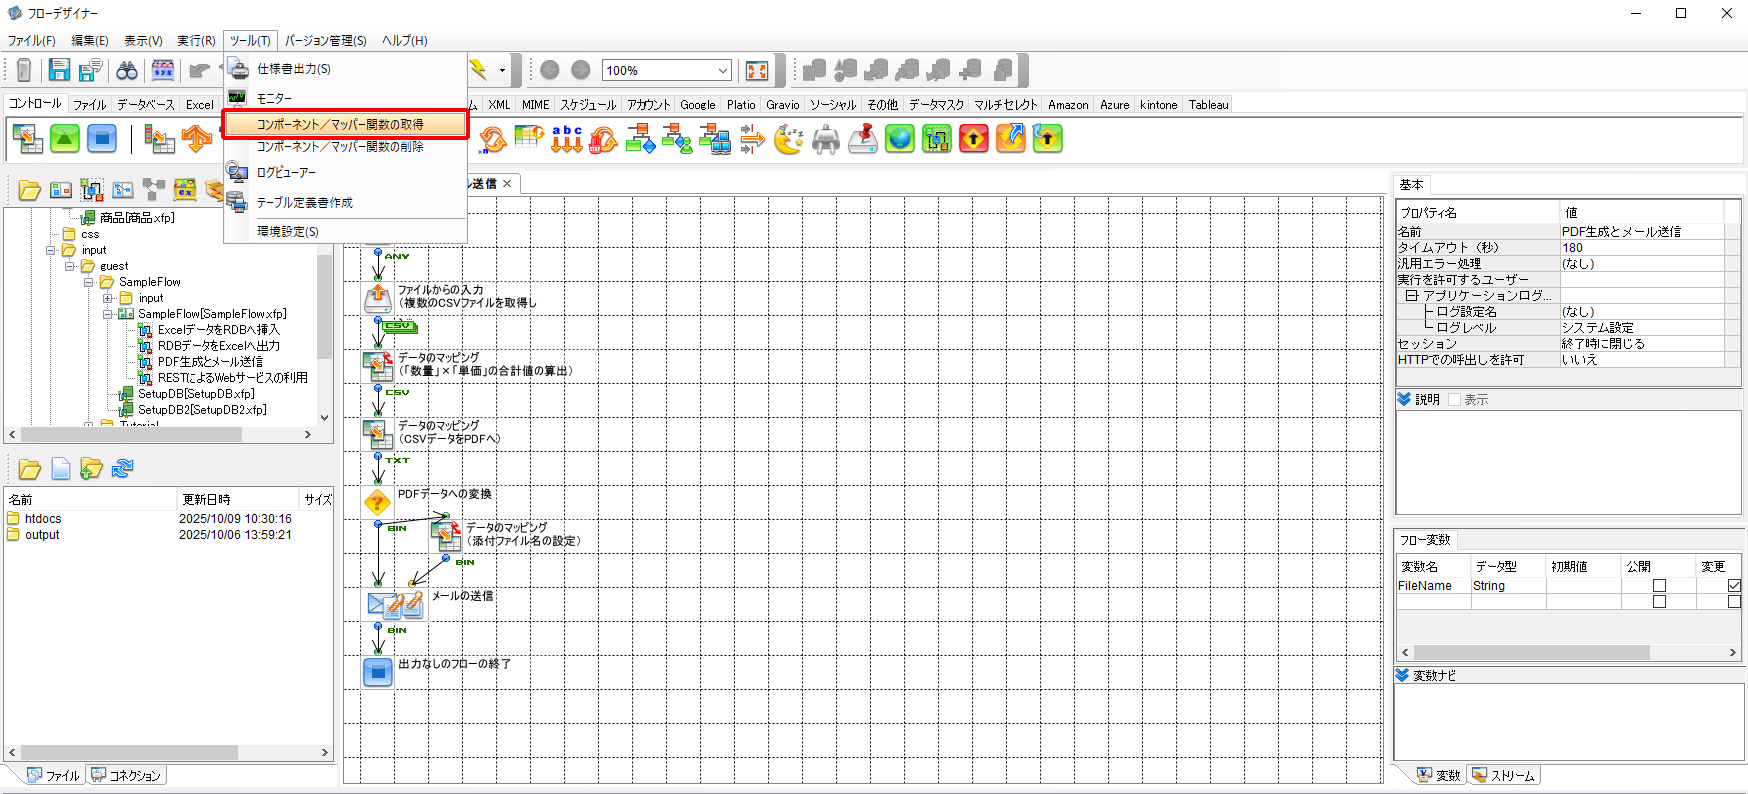Image resolution: width=1748 pixels, height=794 pixels.
Task: Collapse the 変数ナビ panel chevron
Action: (x=1403, y=676)
